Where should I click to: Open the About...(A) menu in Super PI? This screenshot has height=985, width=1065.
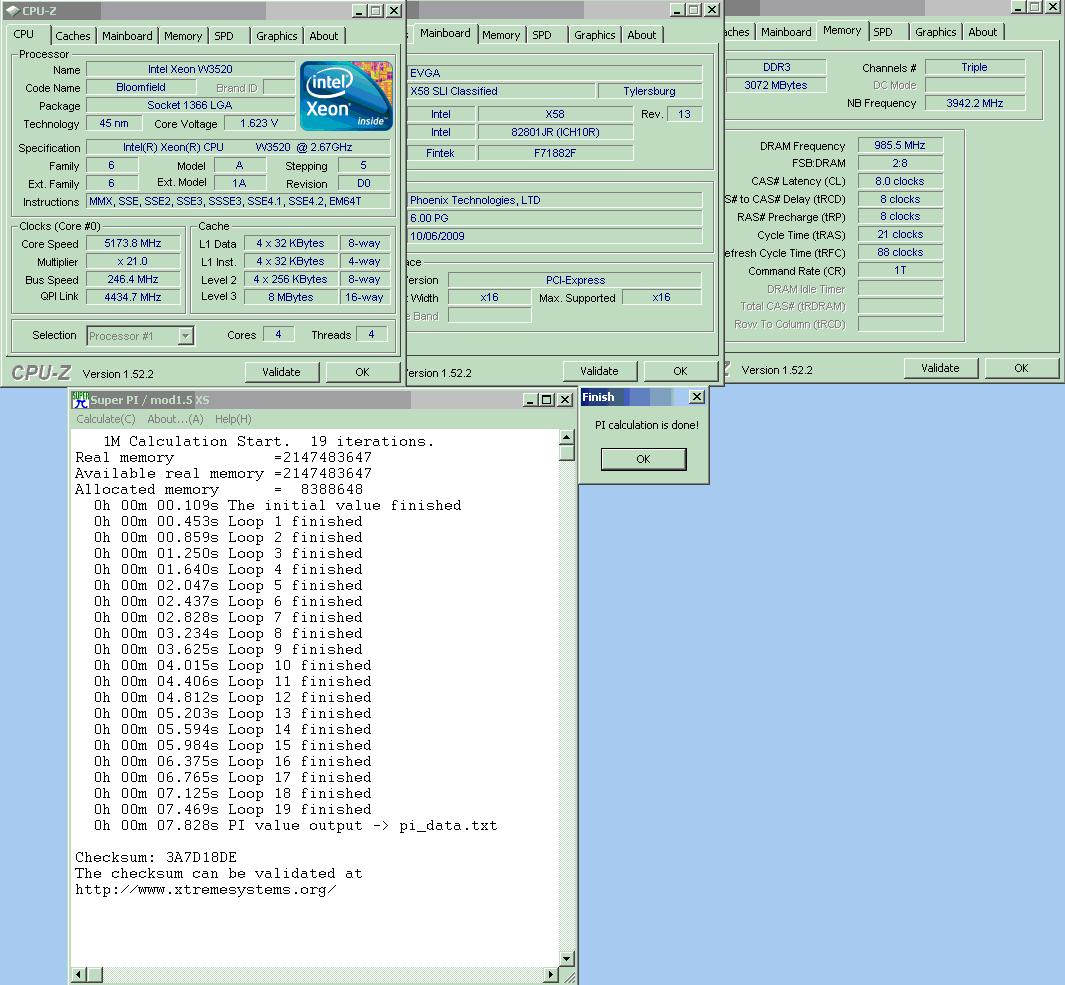point(175,419)
